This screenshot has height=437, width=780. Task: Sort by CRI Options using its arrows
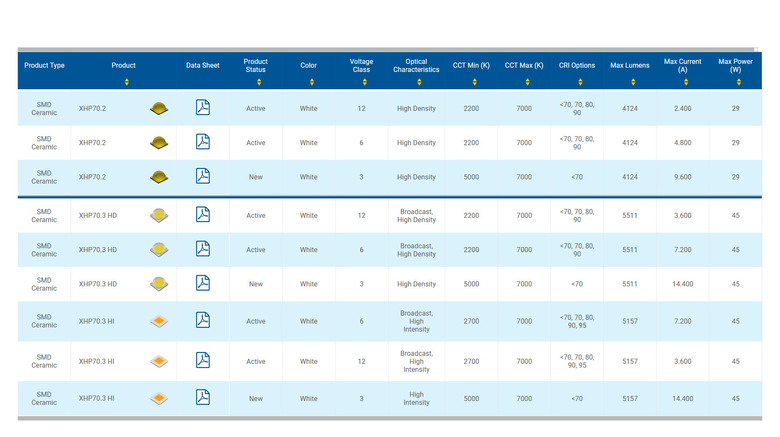point(580,82)
